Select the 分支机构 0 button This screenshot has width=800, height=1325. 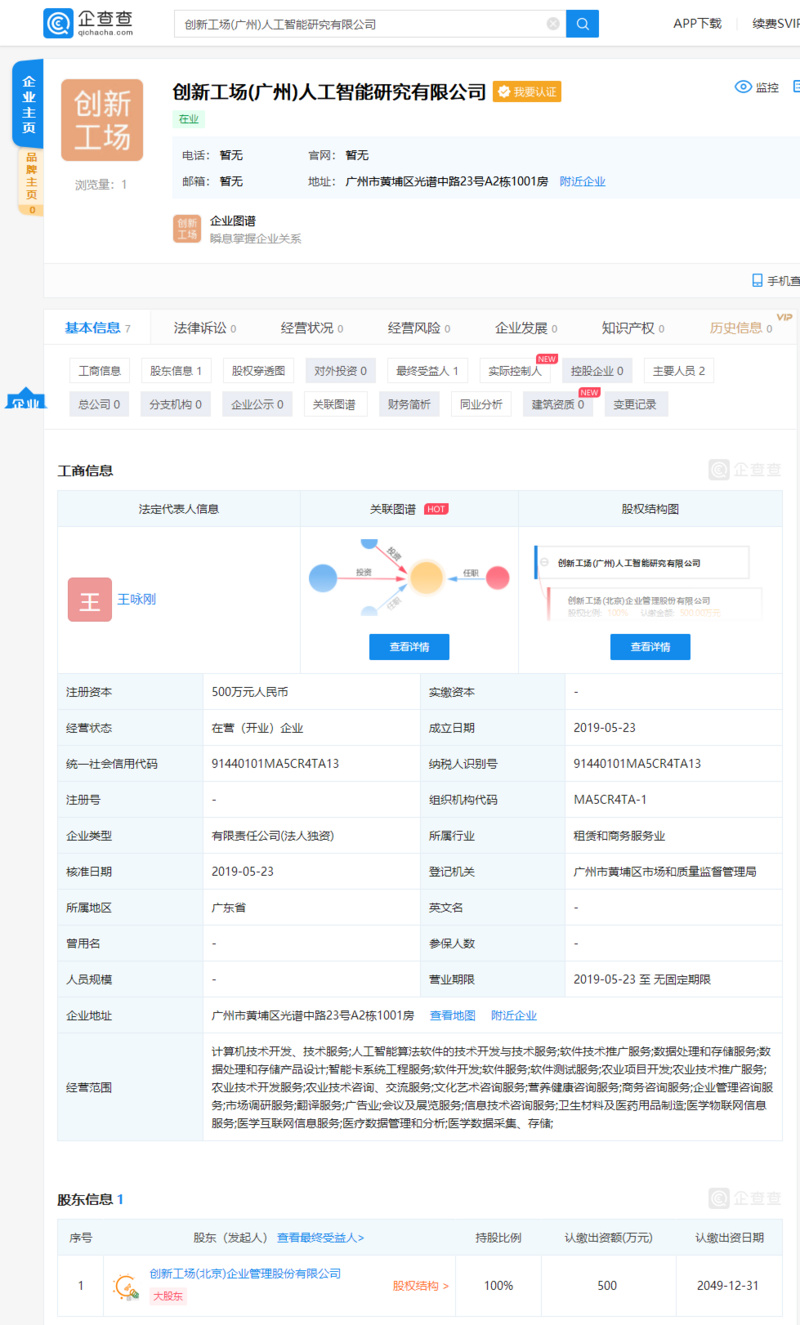pos(175,404)
